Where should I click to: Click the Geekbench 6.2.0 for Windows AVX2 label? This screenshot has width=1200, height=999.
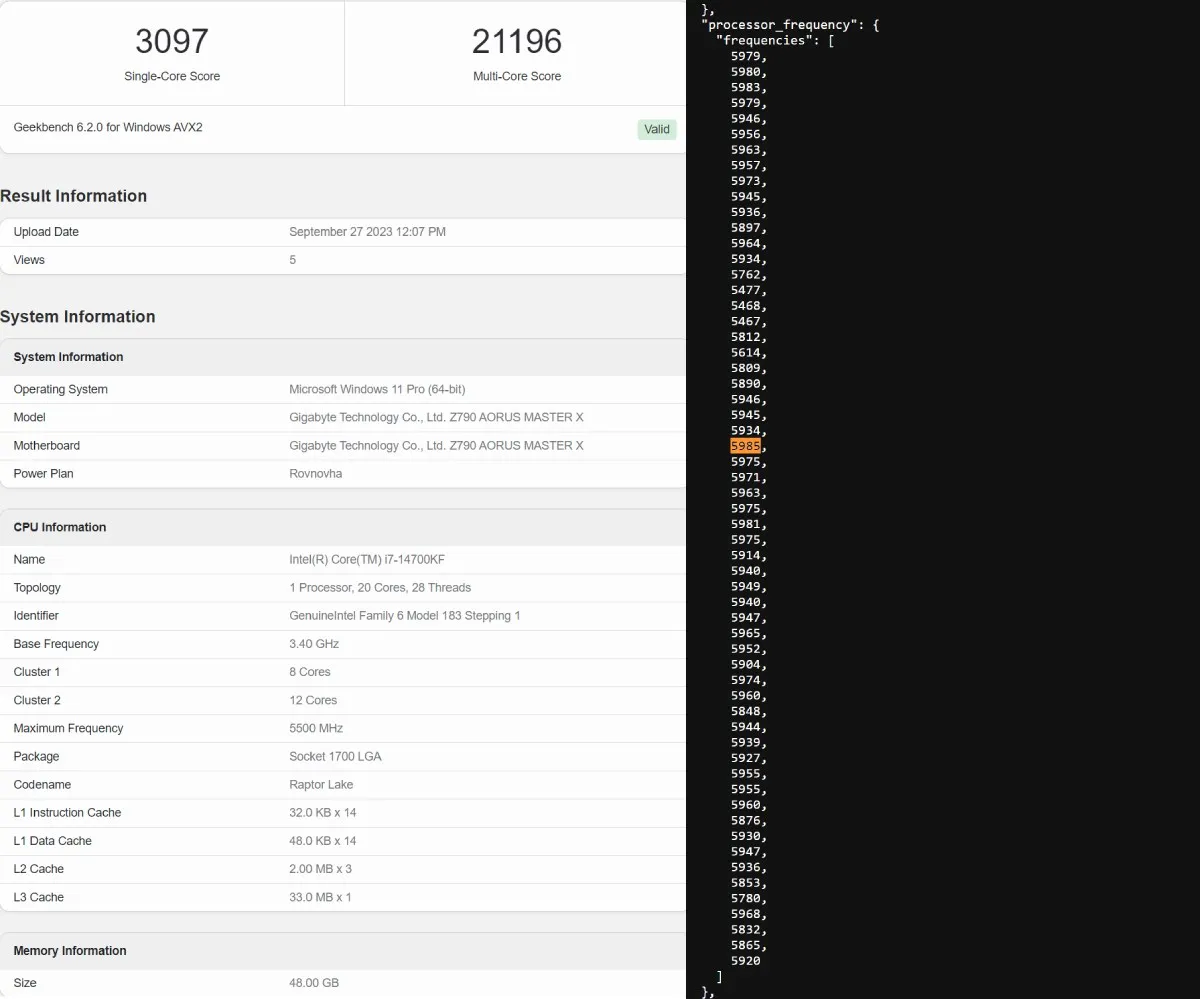(x=108, y=128)
